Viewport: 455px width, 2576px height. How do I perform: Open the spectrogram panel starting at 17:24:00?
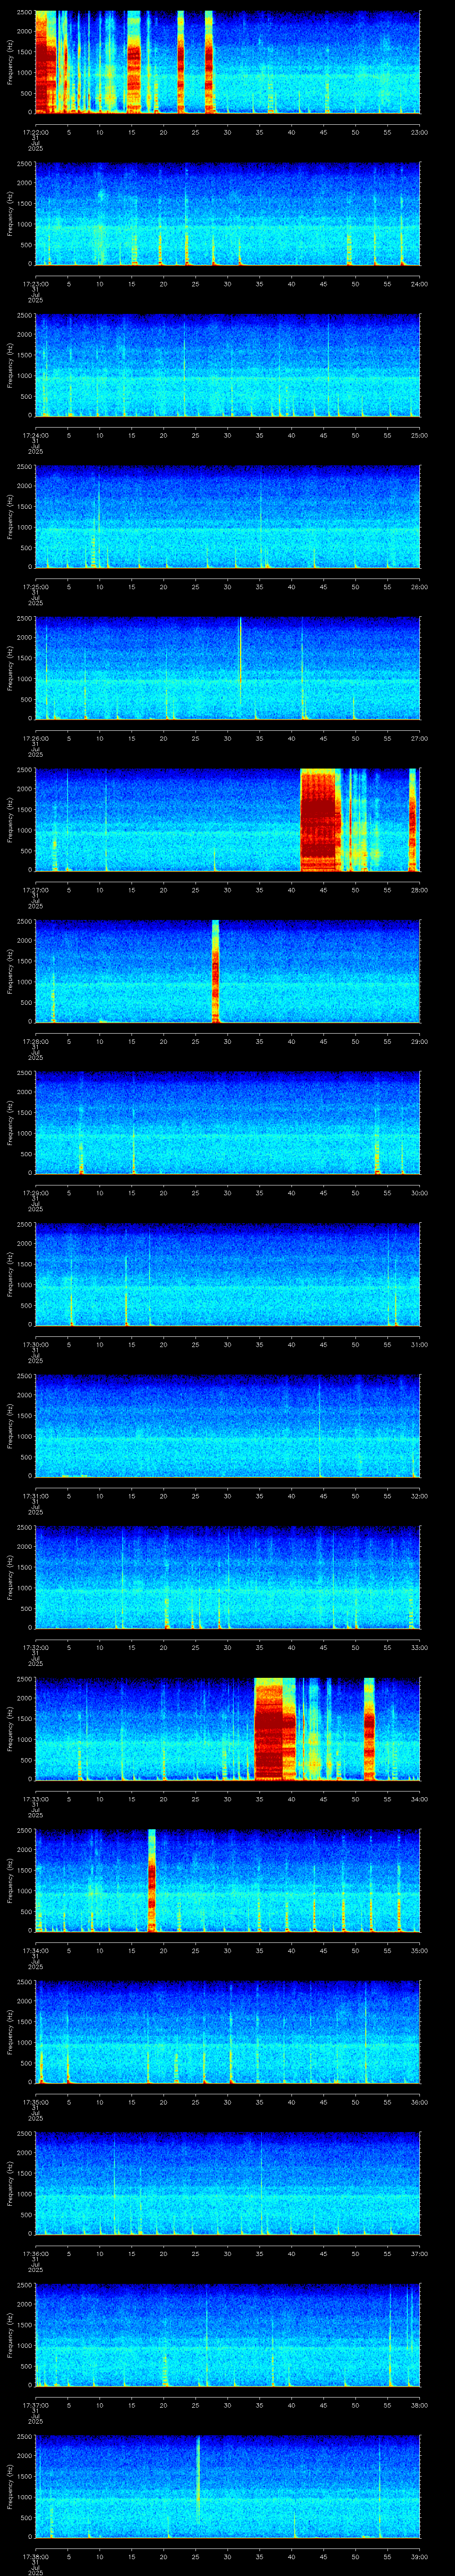pos(227,365)
